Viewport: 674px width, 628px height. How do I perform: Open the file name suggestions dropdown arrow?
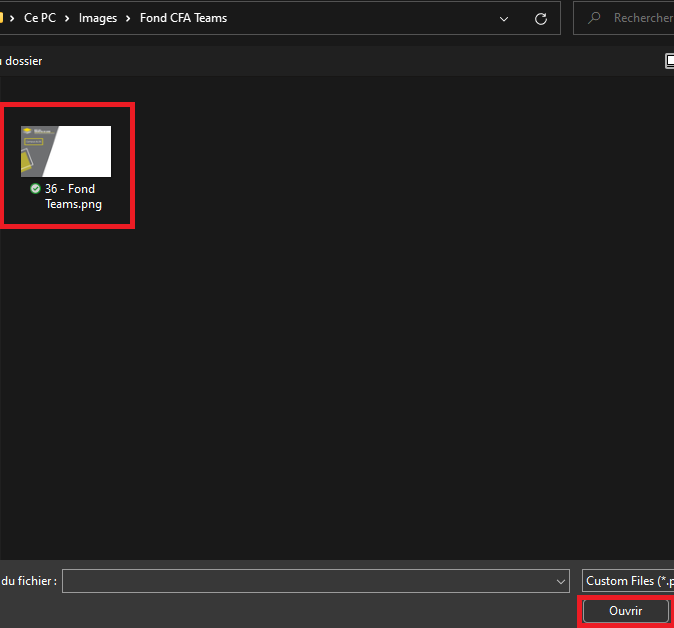[x=560, y=581]
